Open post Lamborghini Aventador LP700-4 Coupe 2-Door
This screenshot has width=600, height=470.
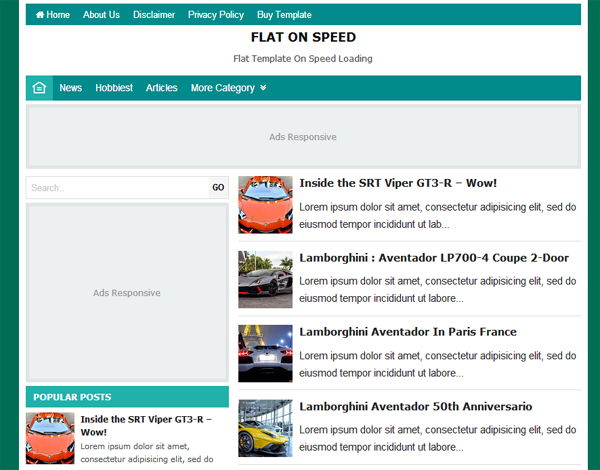pyautogui.click(x=434, y=258)
